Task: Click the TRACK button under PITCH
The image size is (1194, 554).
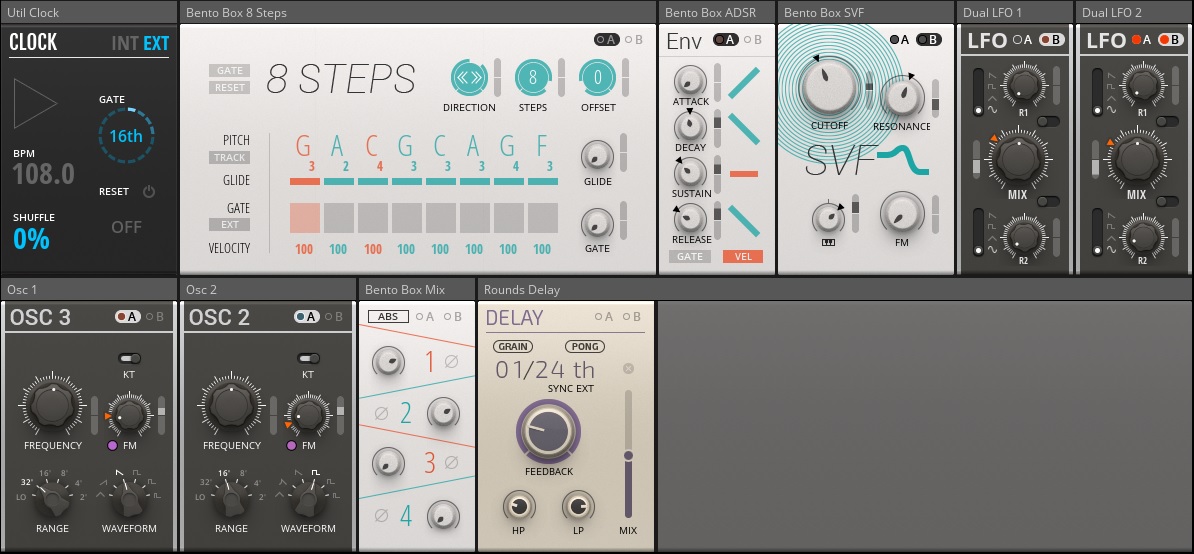Action: click(229, 158)
